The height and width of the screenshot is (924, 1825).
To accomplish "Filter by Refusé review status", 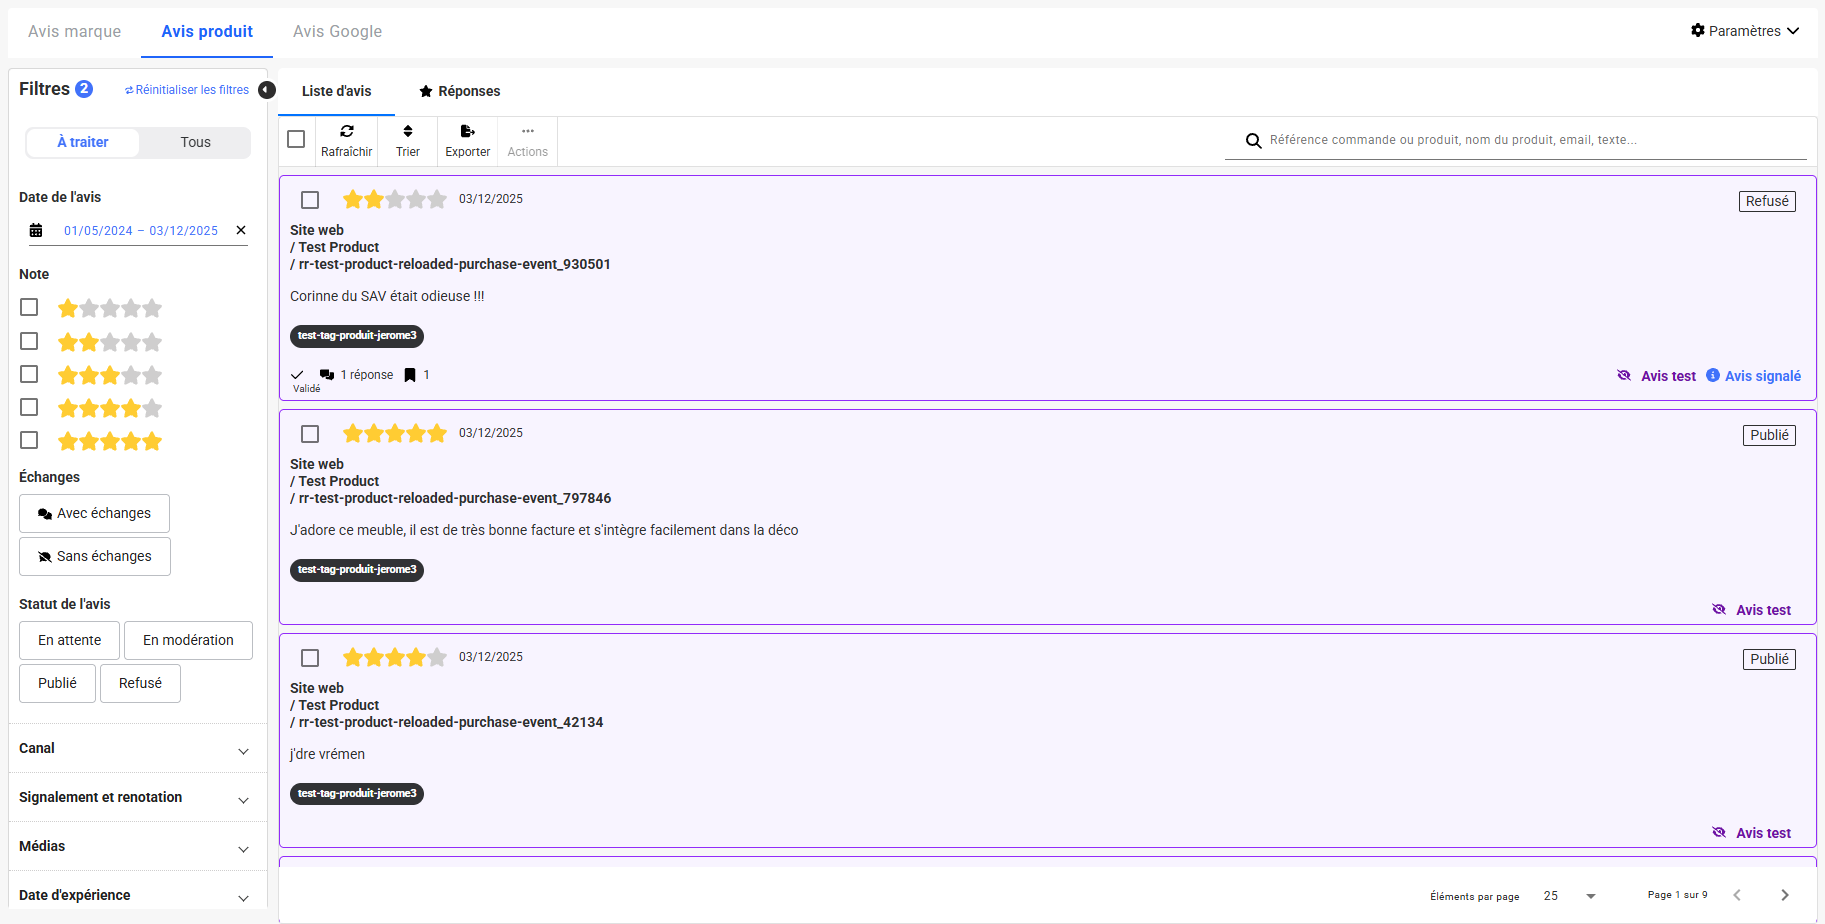I will 140,684.
